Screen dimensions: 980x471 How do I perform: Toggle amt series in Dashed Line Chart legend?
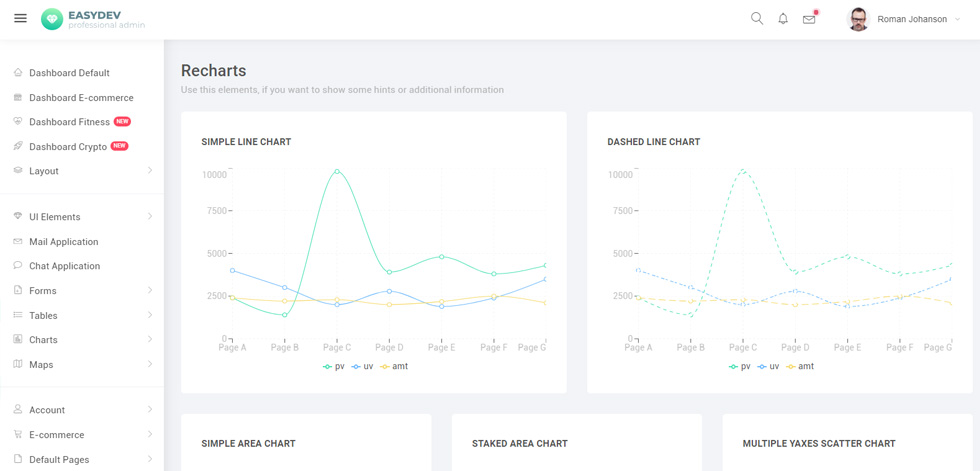pyautogui.click(x=801, y=366)
